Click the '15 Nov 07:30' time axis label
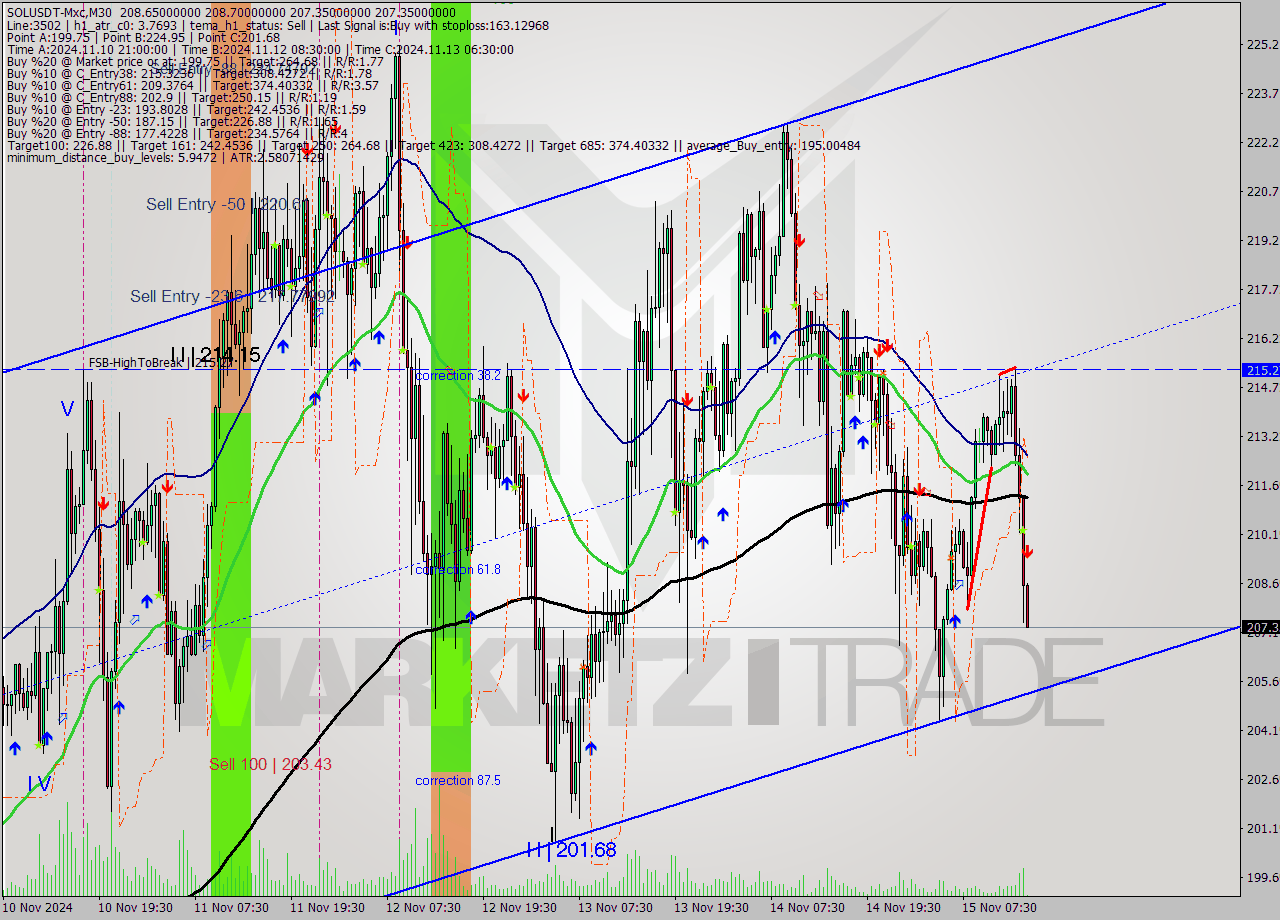The width and height of the screenshot is (1280, 920). point(999,907)
